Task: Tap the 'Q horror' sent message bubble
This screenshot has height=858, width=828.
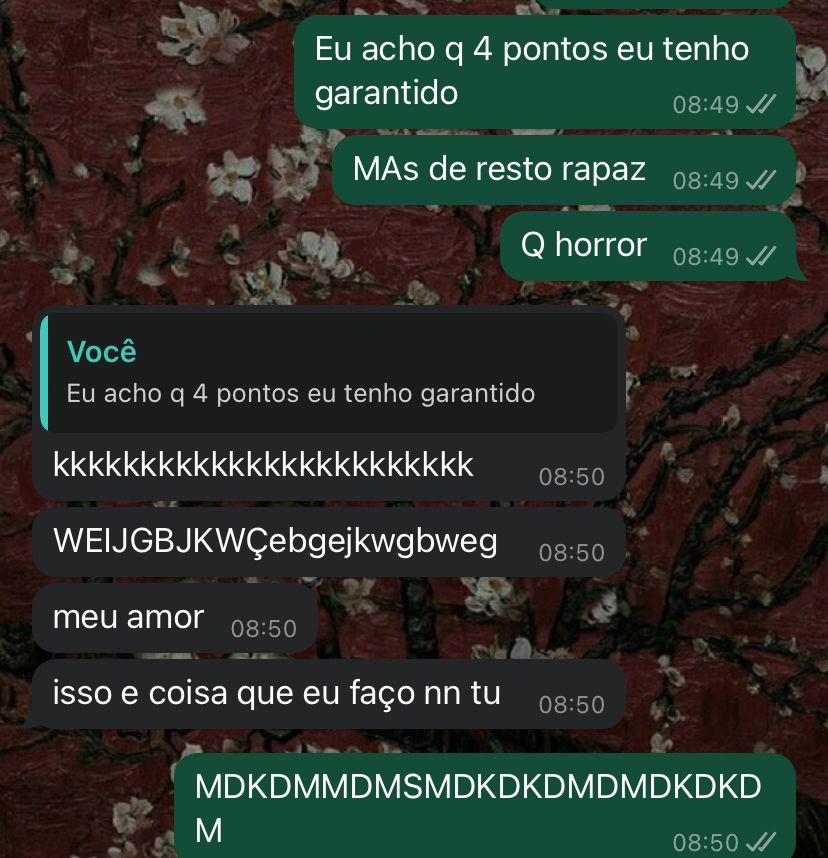Action: pos(648,246)
